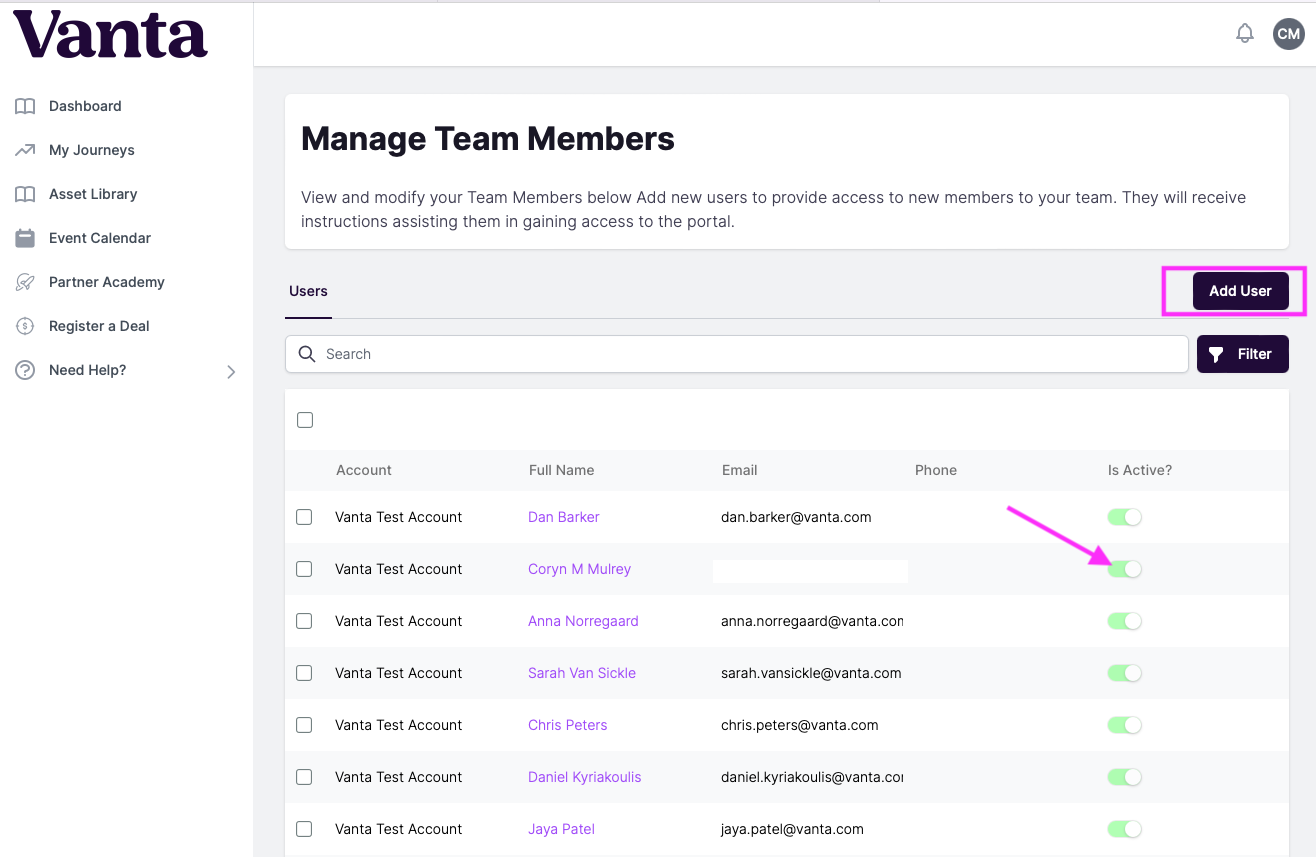Open the CM user avatar menu
This screenshot has width=1316, height=857.
click(1289, 33)
